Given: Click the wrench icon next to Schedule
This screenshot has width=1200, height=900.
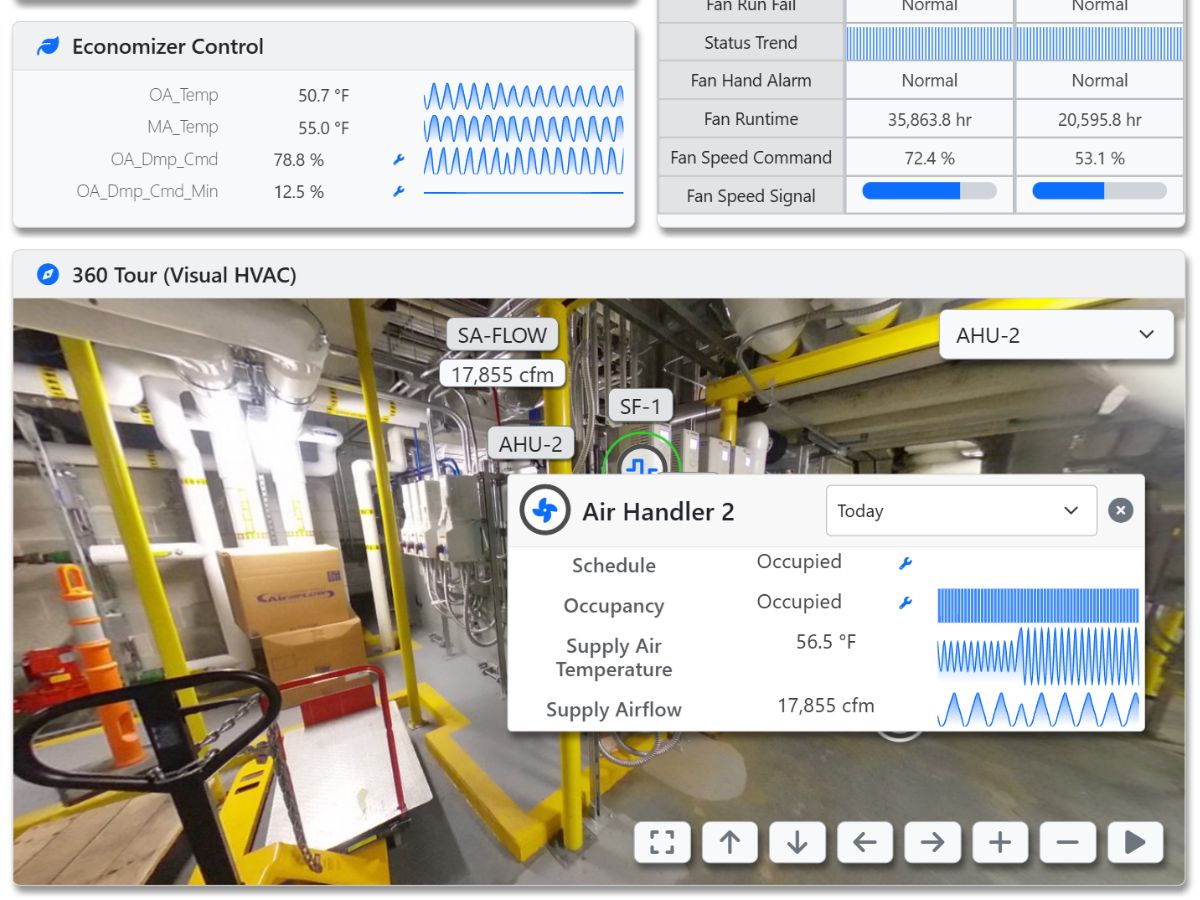Looking at the screenshot, I should click(905, 563).
